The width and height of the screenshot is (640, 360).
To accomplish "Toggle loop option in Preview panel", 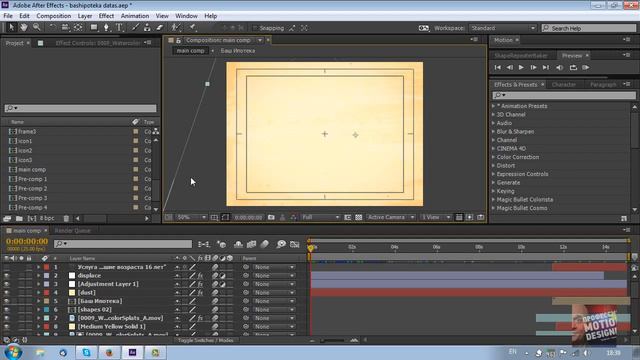I will [x=573, y=67].
